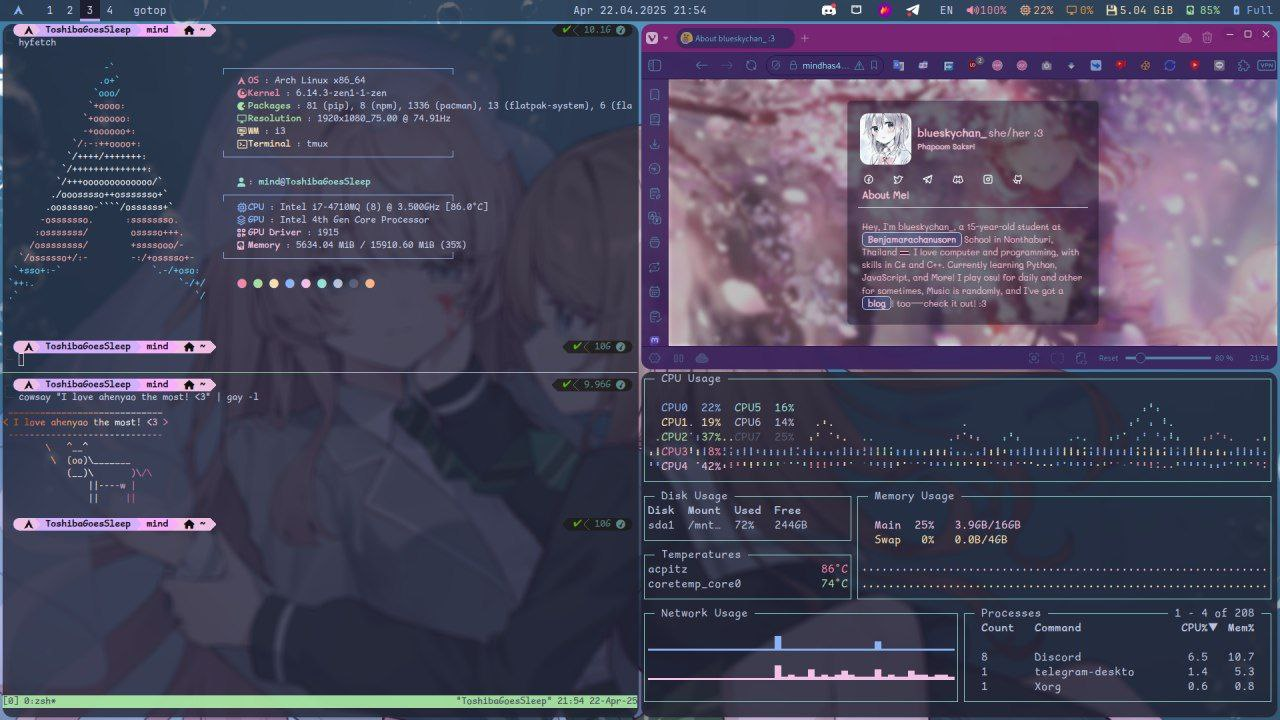Click the sync cloud icon in status bar
This screenshot has height=720, width=1280.
pos(702,358)
